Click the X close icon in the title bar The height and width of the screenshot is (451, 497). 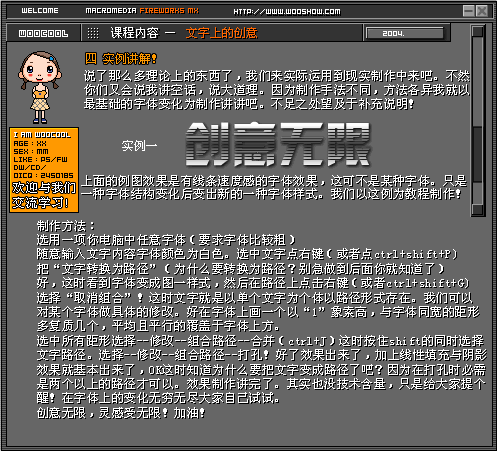pos(482,11)
